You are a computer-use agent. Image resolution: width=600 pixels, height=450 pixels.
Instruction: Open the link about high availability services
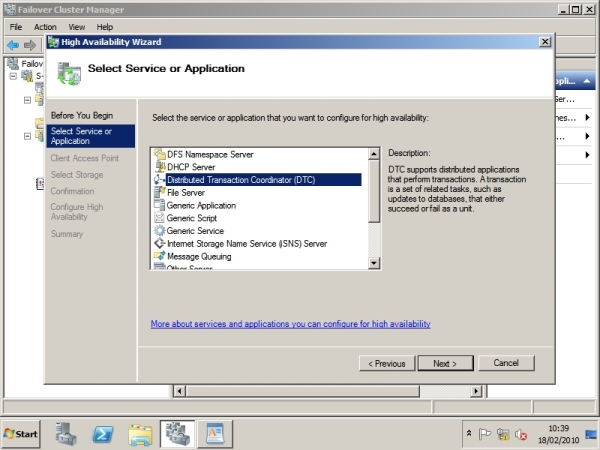[290, 324]
